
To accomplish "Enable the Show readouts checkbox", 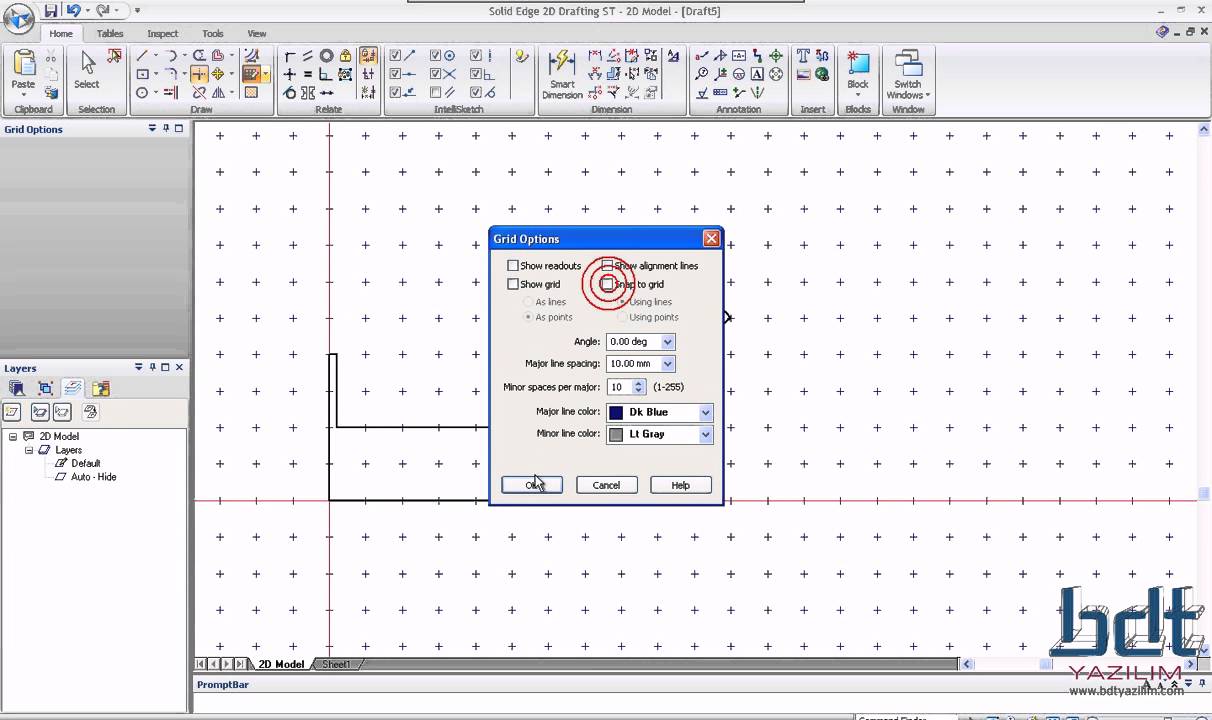I will click(x=513, y=266).
